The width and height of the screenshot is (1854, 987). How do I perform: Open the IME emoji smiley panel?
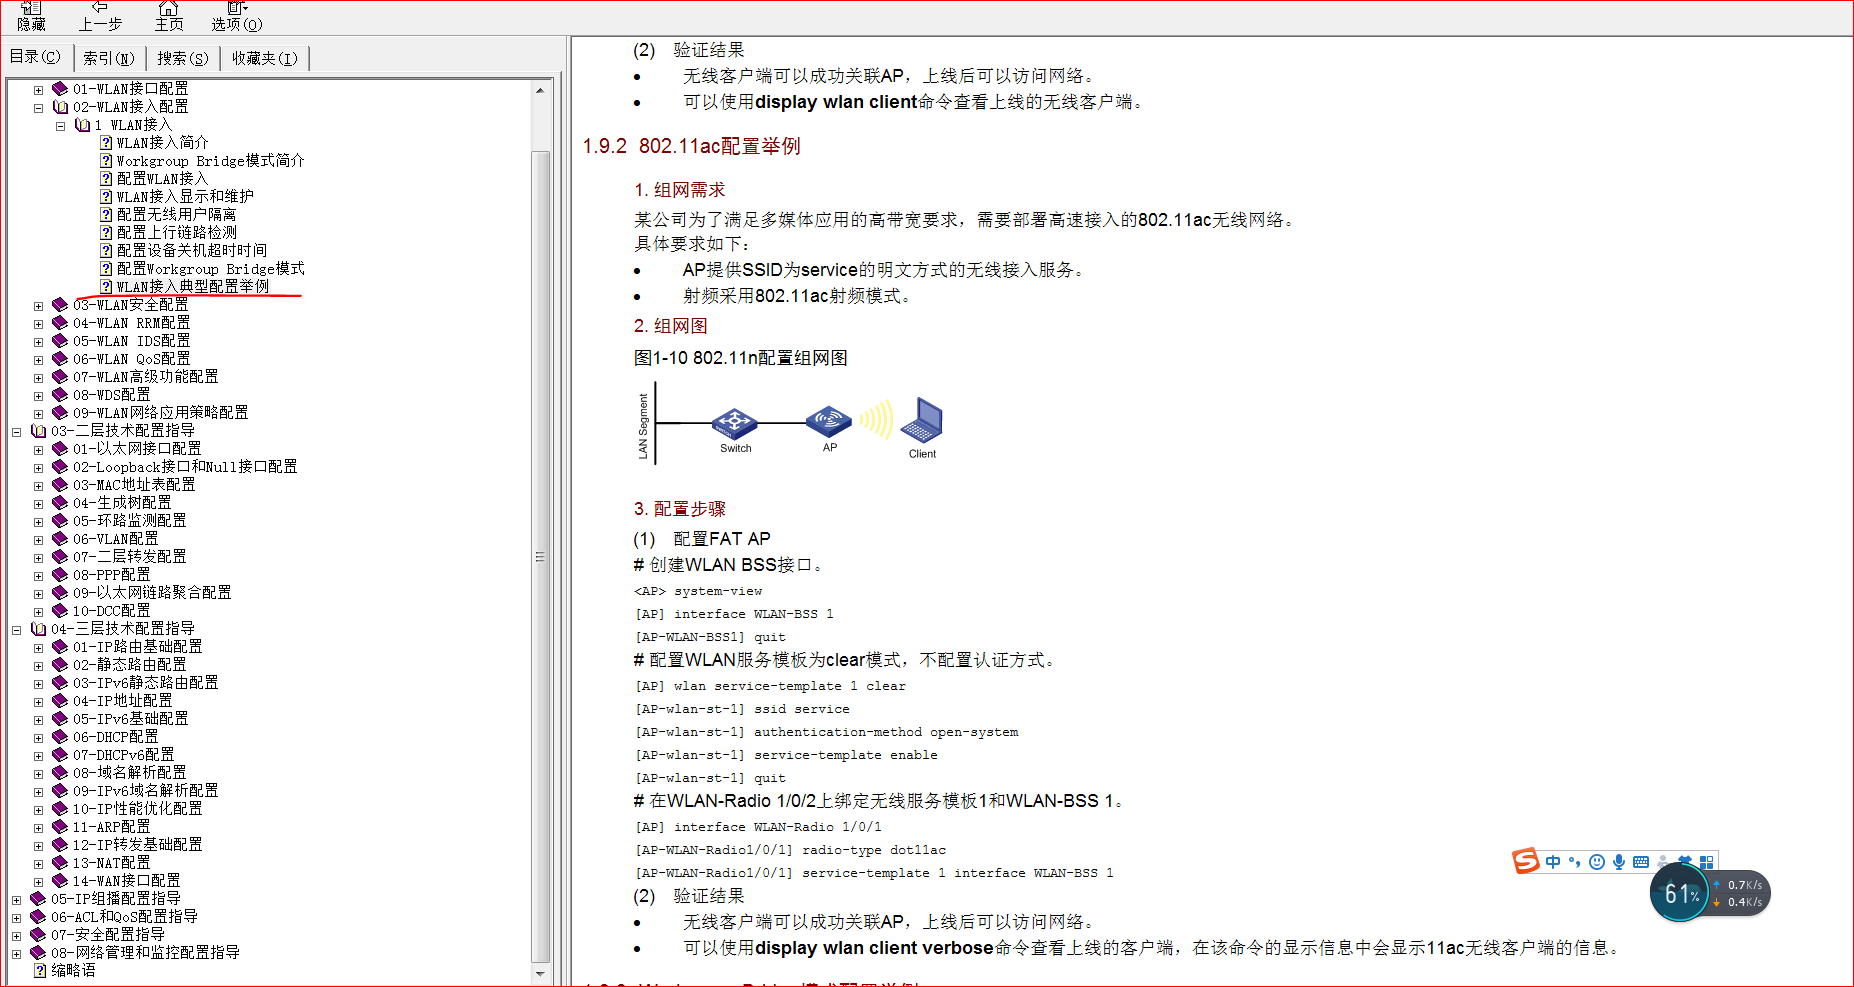1597,862
